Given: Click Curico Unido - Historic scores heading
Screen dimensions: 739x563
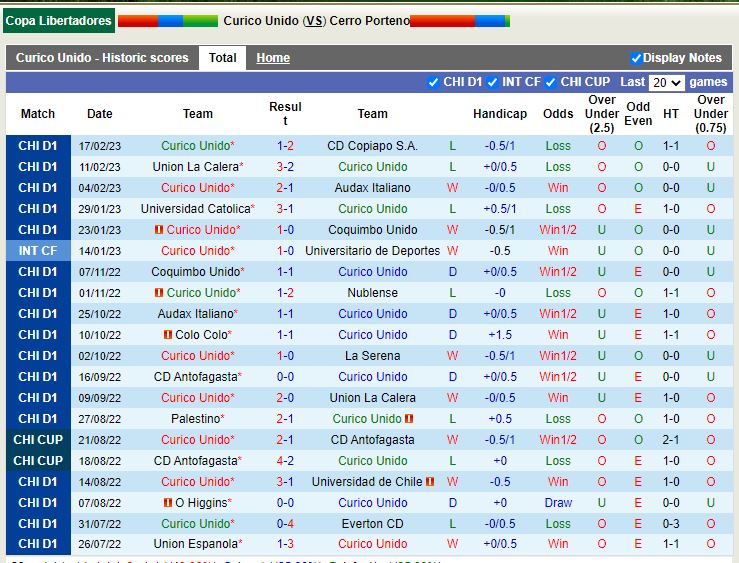Looking at the screenshot, I should [102, 58].
